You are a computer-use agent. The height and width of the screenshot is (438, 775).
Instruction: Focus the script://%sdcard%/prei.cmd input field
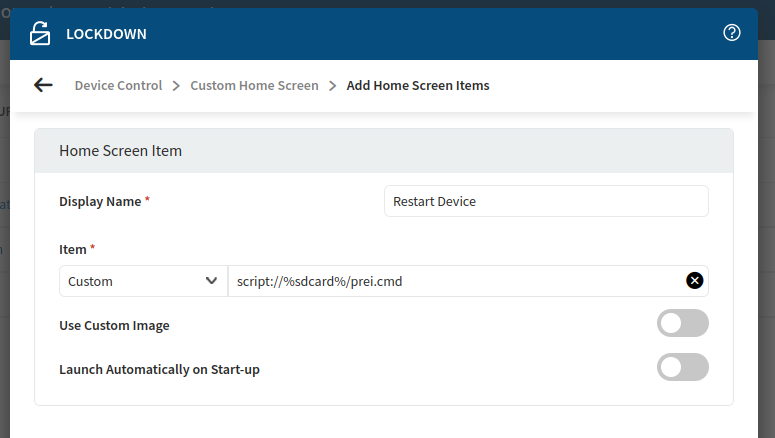point(455,281)
